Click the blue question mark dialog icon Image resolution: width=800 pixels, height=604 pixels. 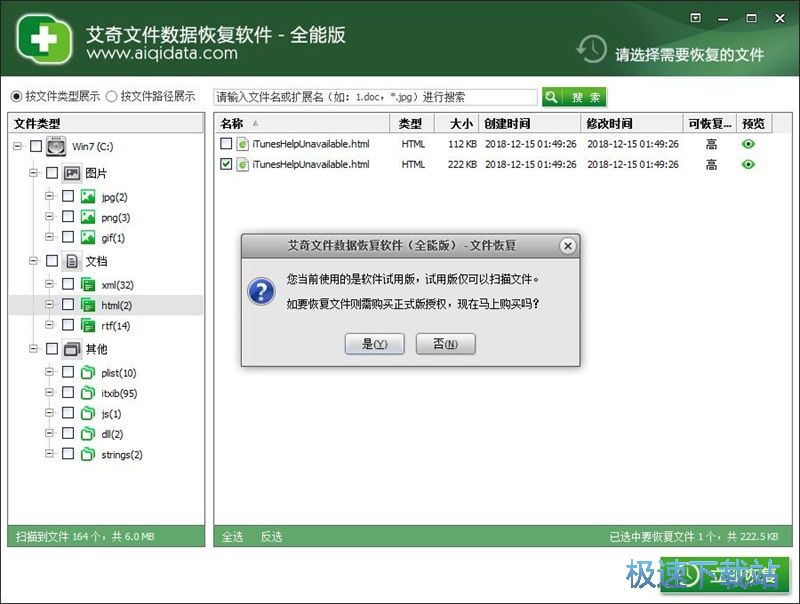tap(261, 291)
